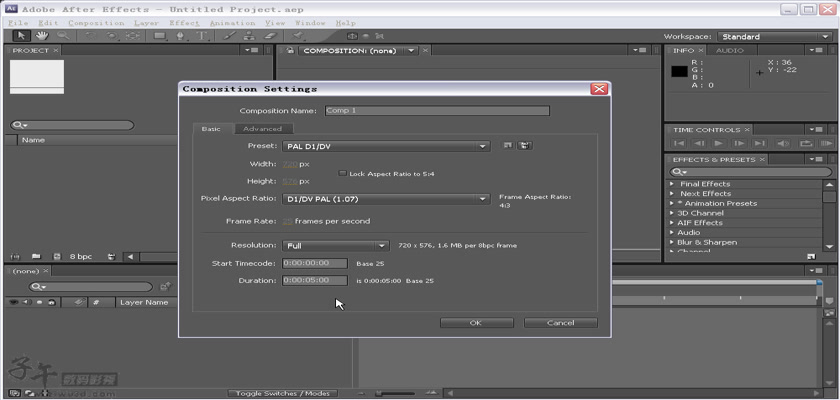Click the Composition Name input field
Viewport: 840px width, 400px height.
click(x=437, y=111)
